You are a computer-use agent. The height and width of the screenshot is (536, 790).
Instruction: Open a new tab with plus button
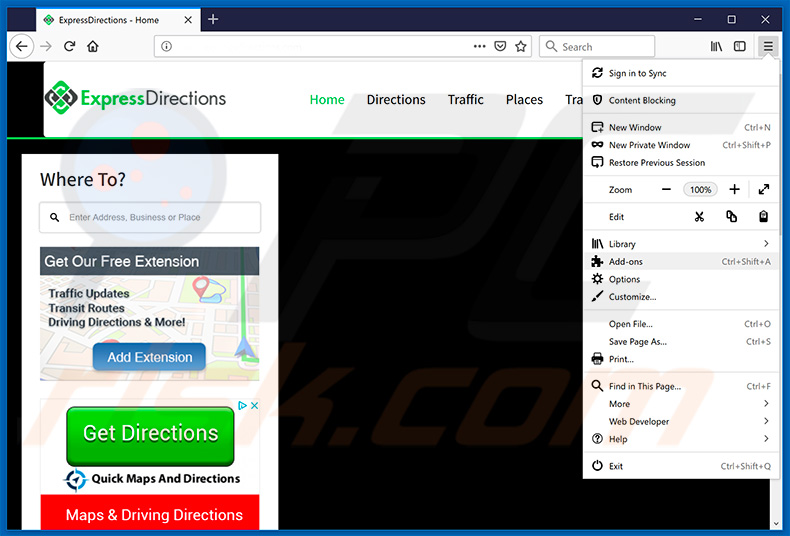click(x=213, y=19)
